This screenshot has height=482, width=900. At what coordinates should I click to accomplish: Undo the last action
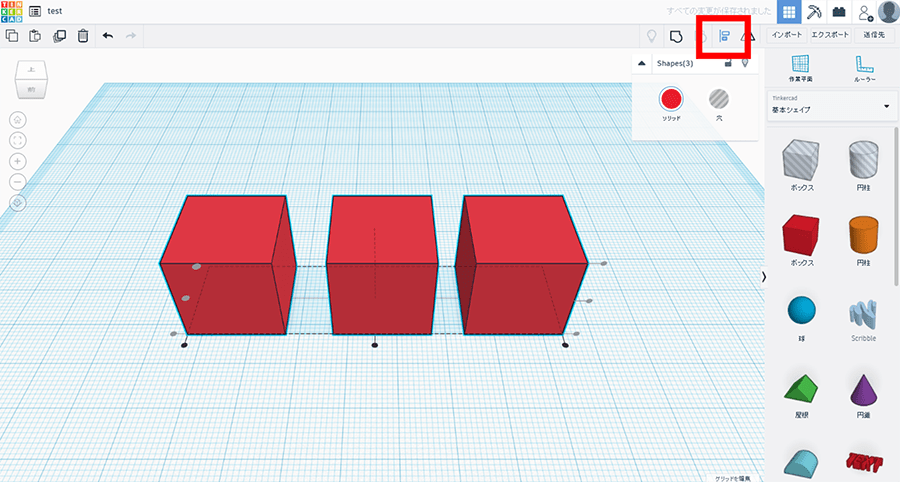coord(108,36)
